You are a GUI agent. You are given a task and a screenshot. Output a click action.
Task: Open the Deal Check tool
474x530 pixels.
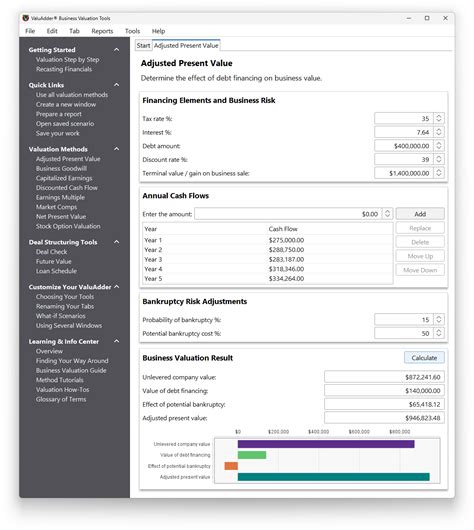[51, 252]
